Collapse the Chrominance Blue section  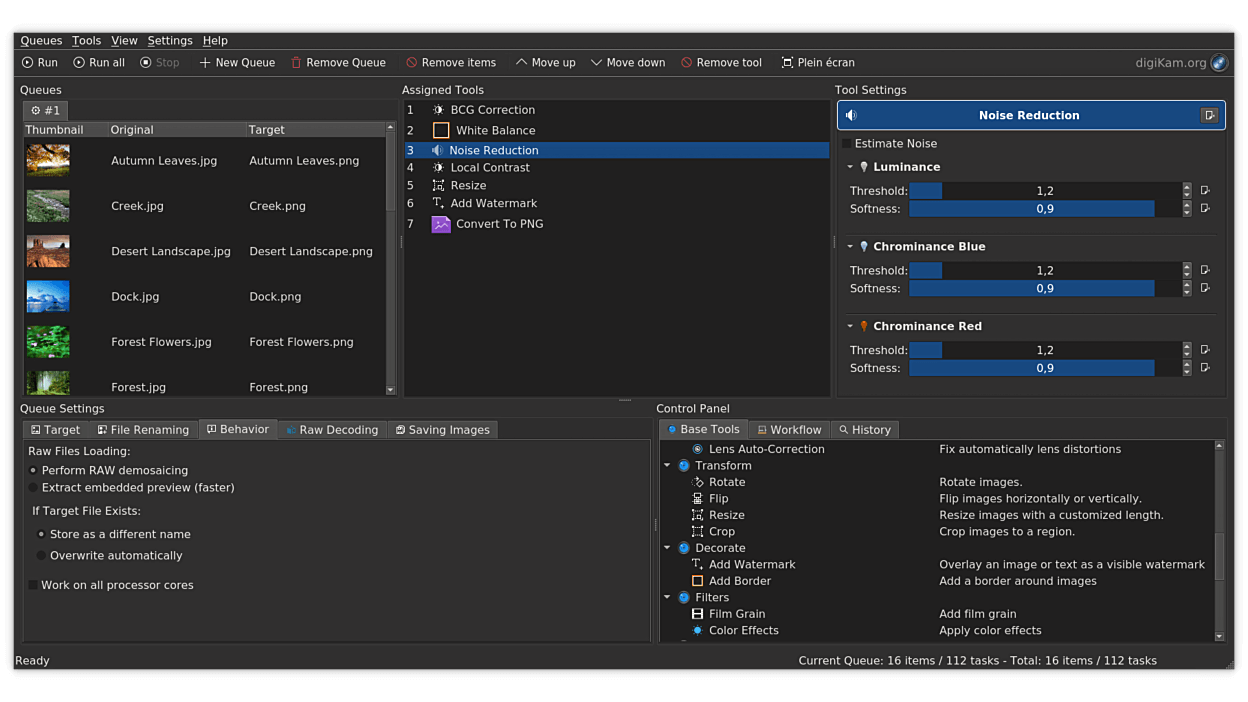coord(849,246)
